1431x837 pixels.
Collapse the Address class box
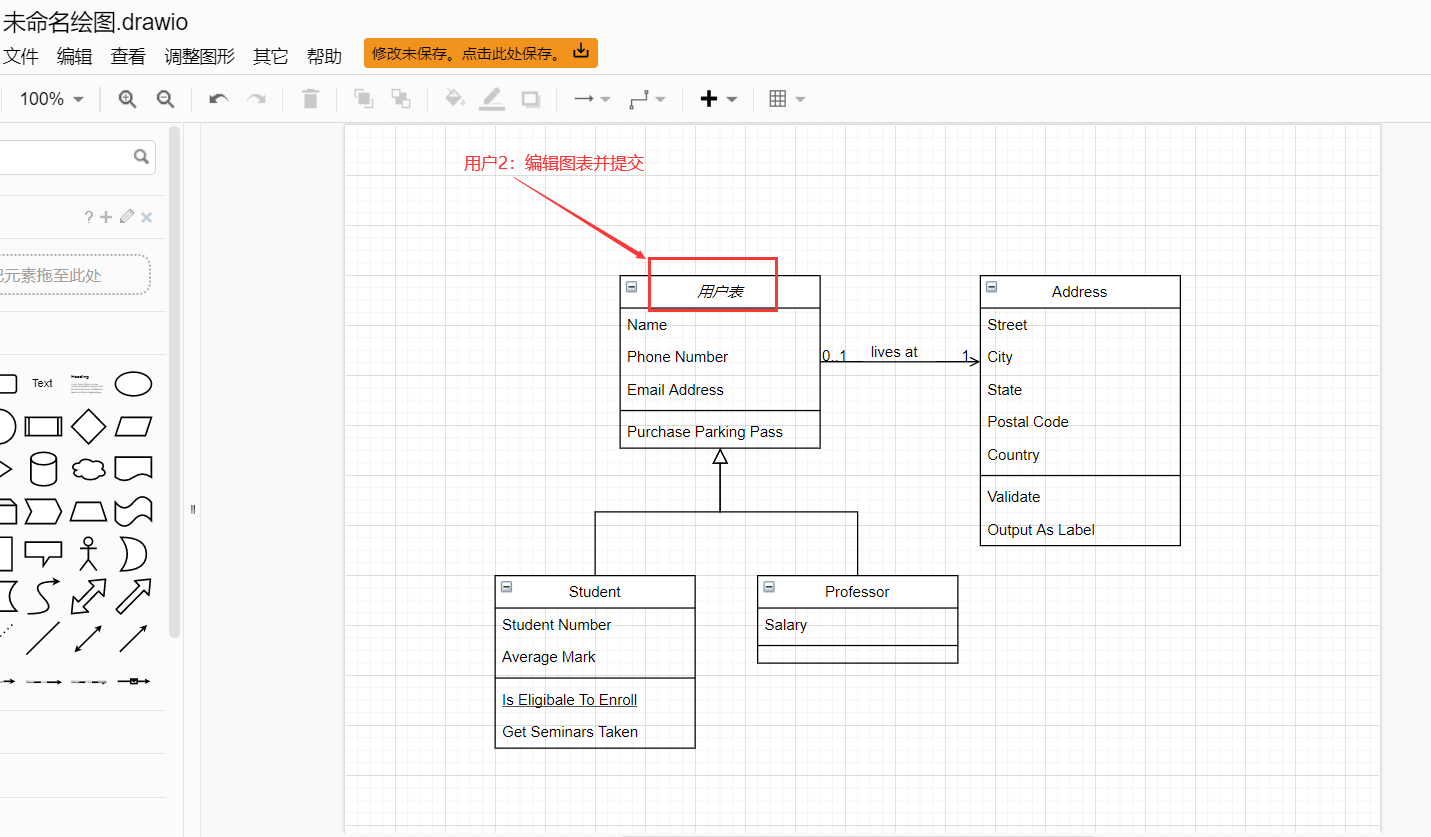coord(991,287)
